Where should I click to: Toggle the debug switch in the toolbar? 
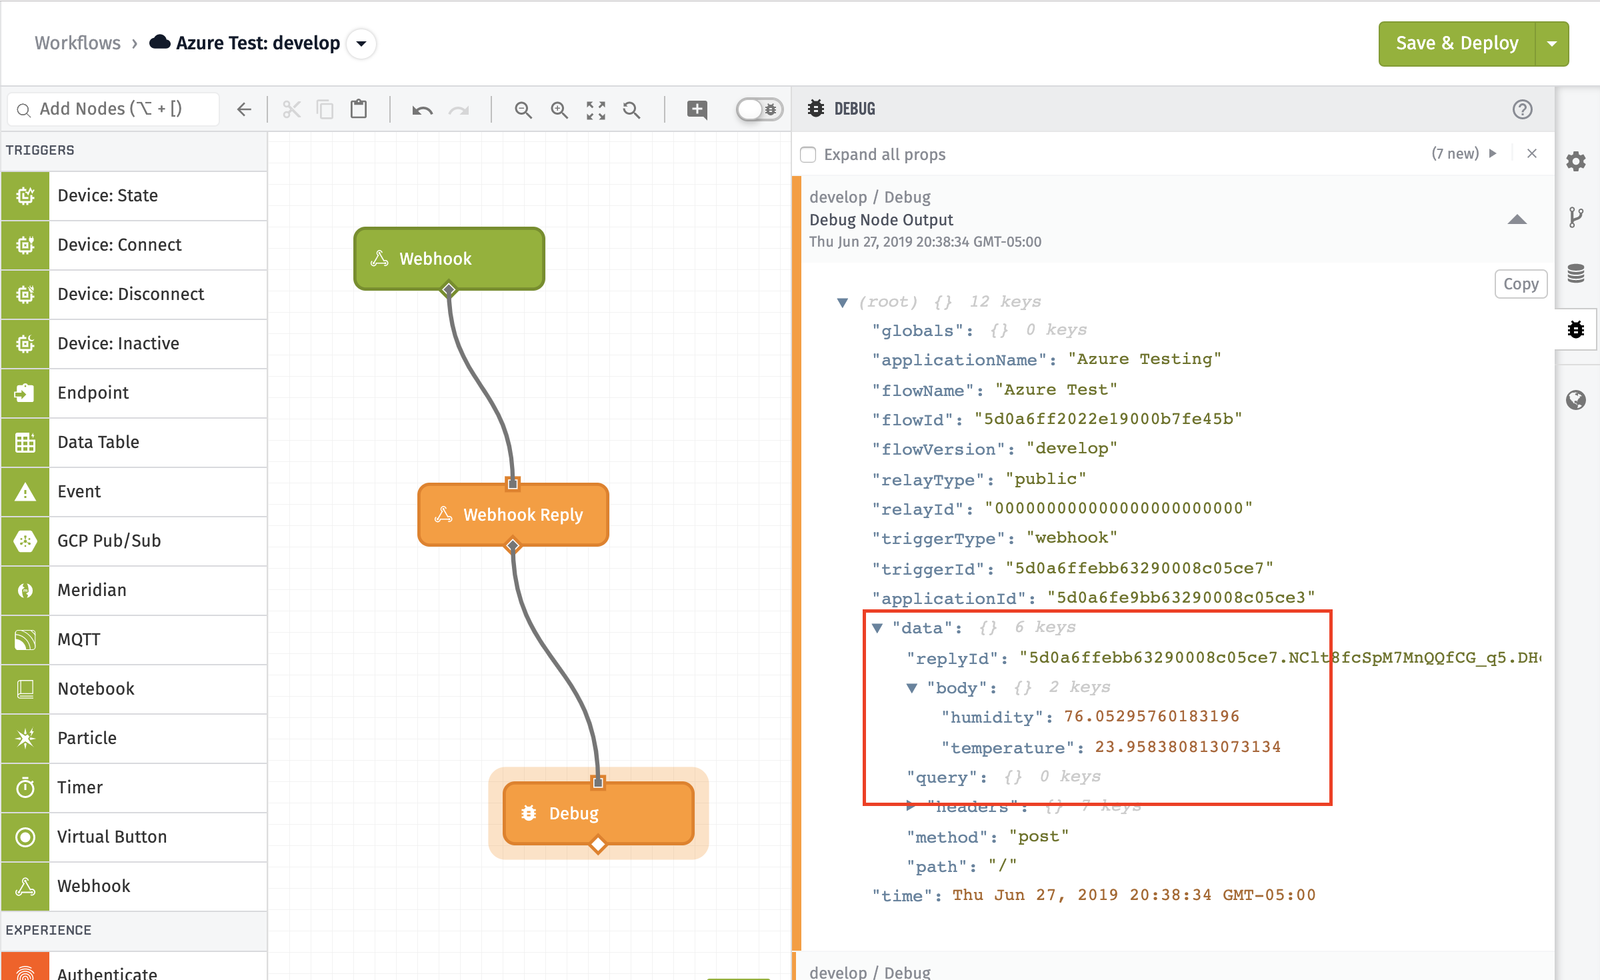[759, 109]
